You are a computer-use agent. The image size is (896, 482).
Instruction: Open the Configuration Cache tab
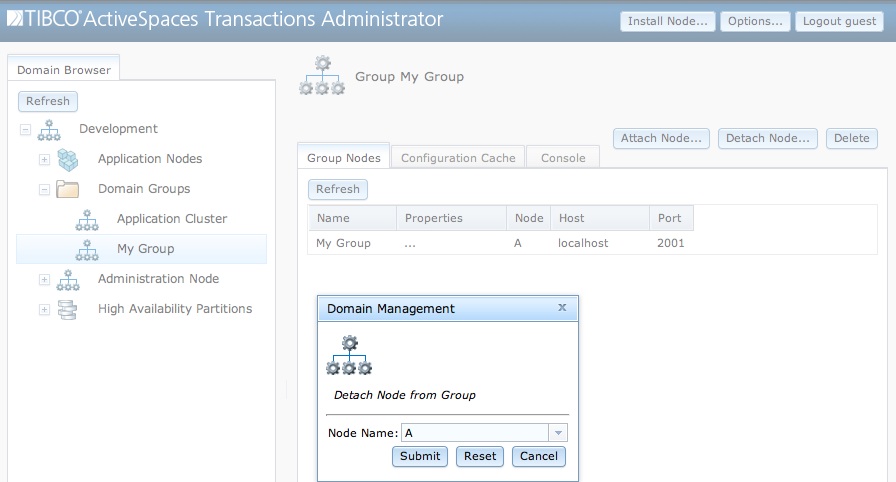pos(458,158)
